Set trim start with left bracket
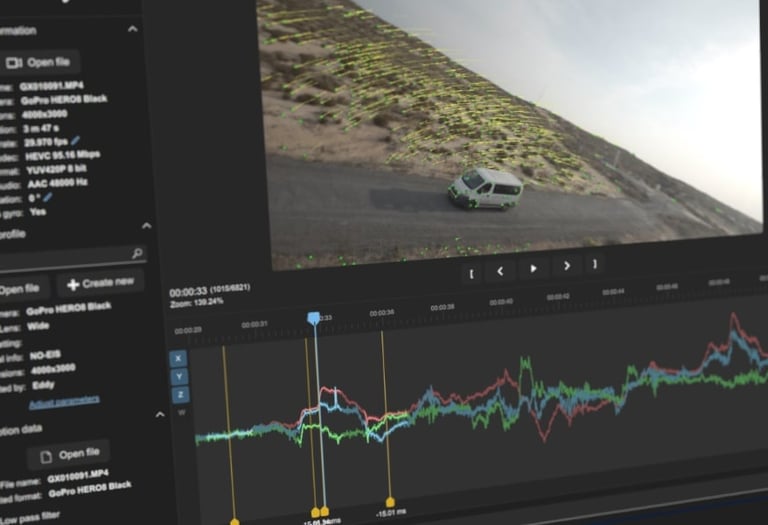The height and width of the screenshot is (525, 768). tap(471, 273)
